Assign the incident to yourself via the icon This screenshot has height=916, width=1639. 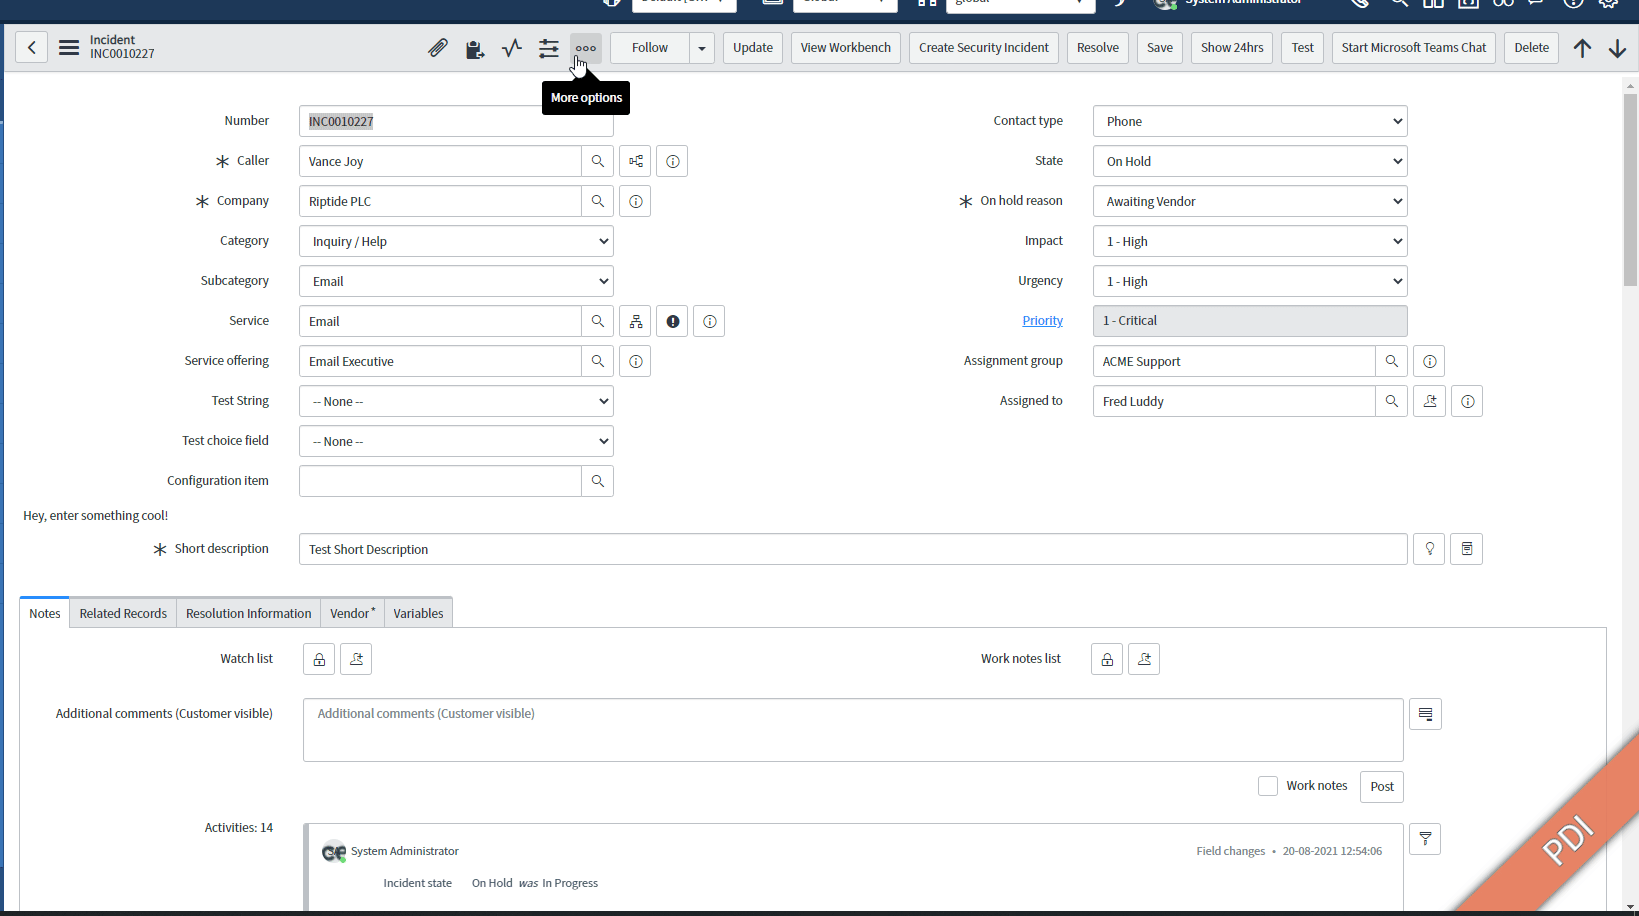[x=1429, y=401]
